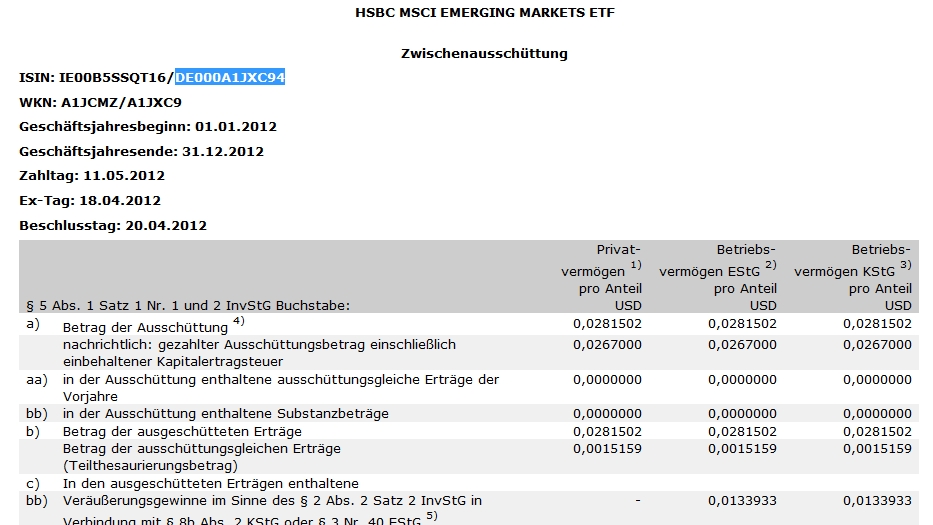Click Privatvermögen value in Betrag der Ausschüttung row
933x525 pixels.
pyautogui.click(x=608, y=324)
